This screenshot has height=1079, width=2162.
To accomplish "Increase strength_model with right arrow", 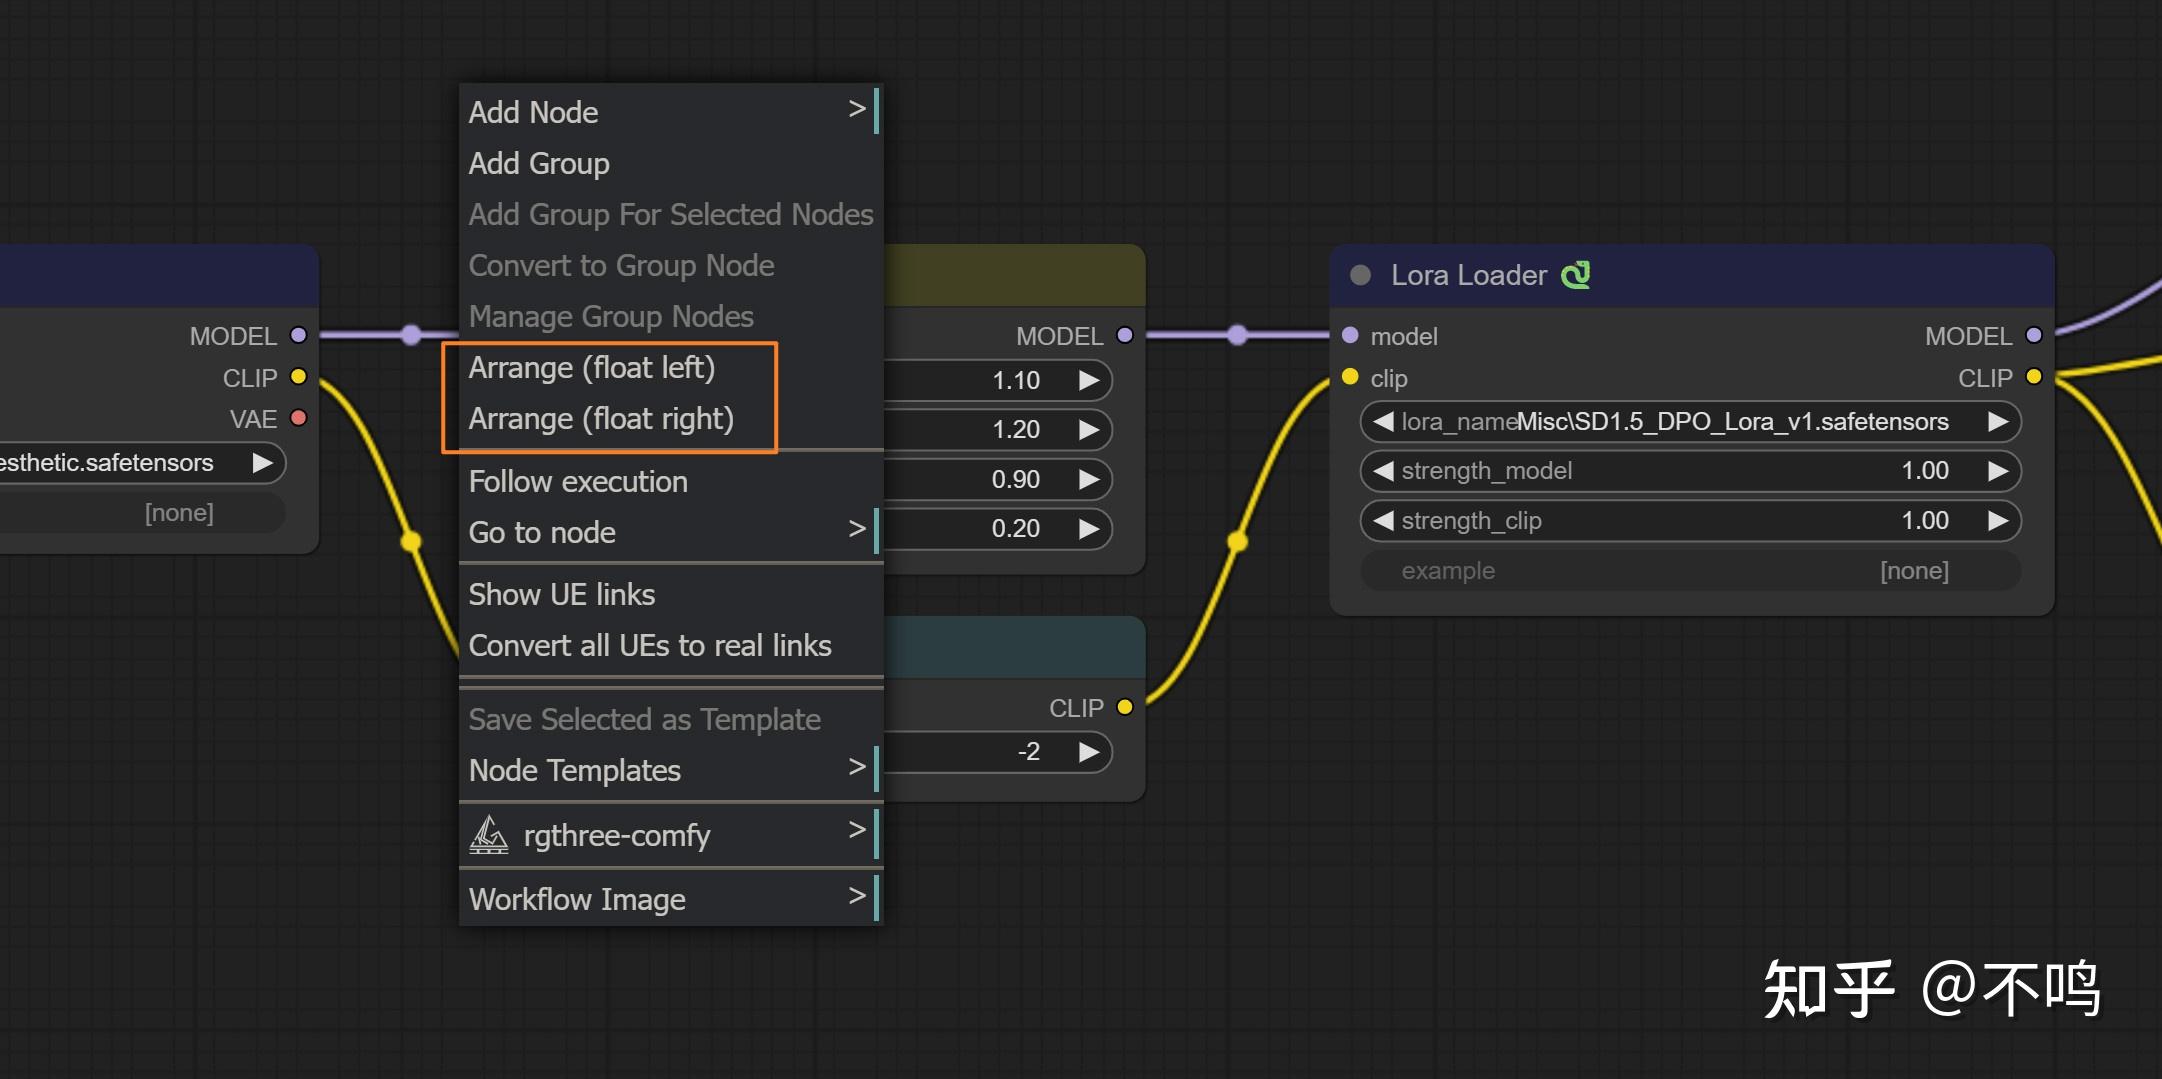I will (1997, 471).
